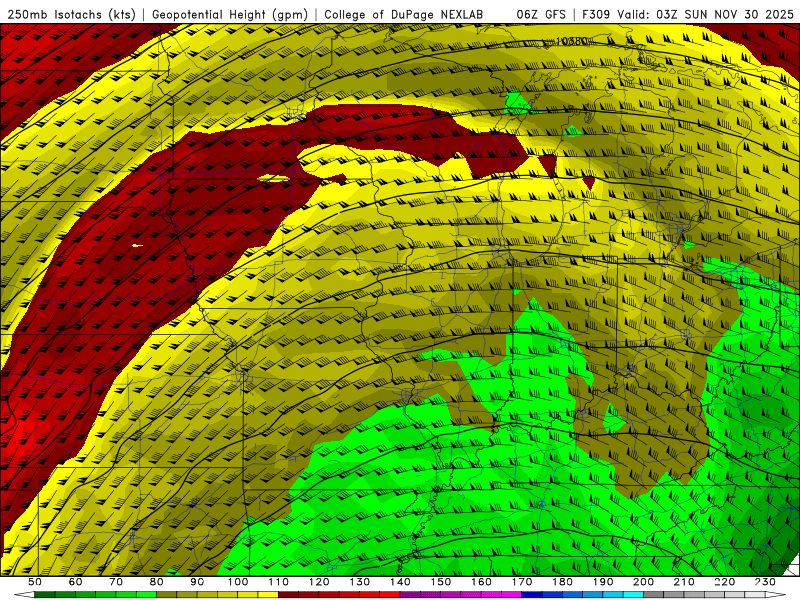Click the 60 value on the legend
The width and height of the screenshot is (800, 600).
click(76, 582)
